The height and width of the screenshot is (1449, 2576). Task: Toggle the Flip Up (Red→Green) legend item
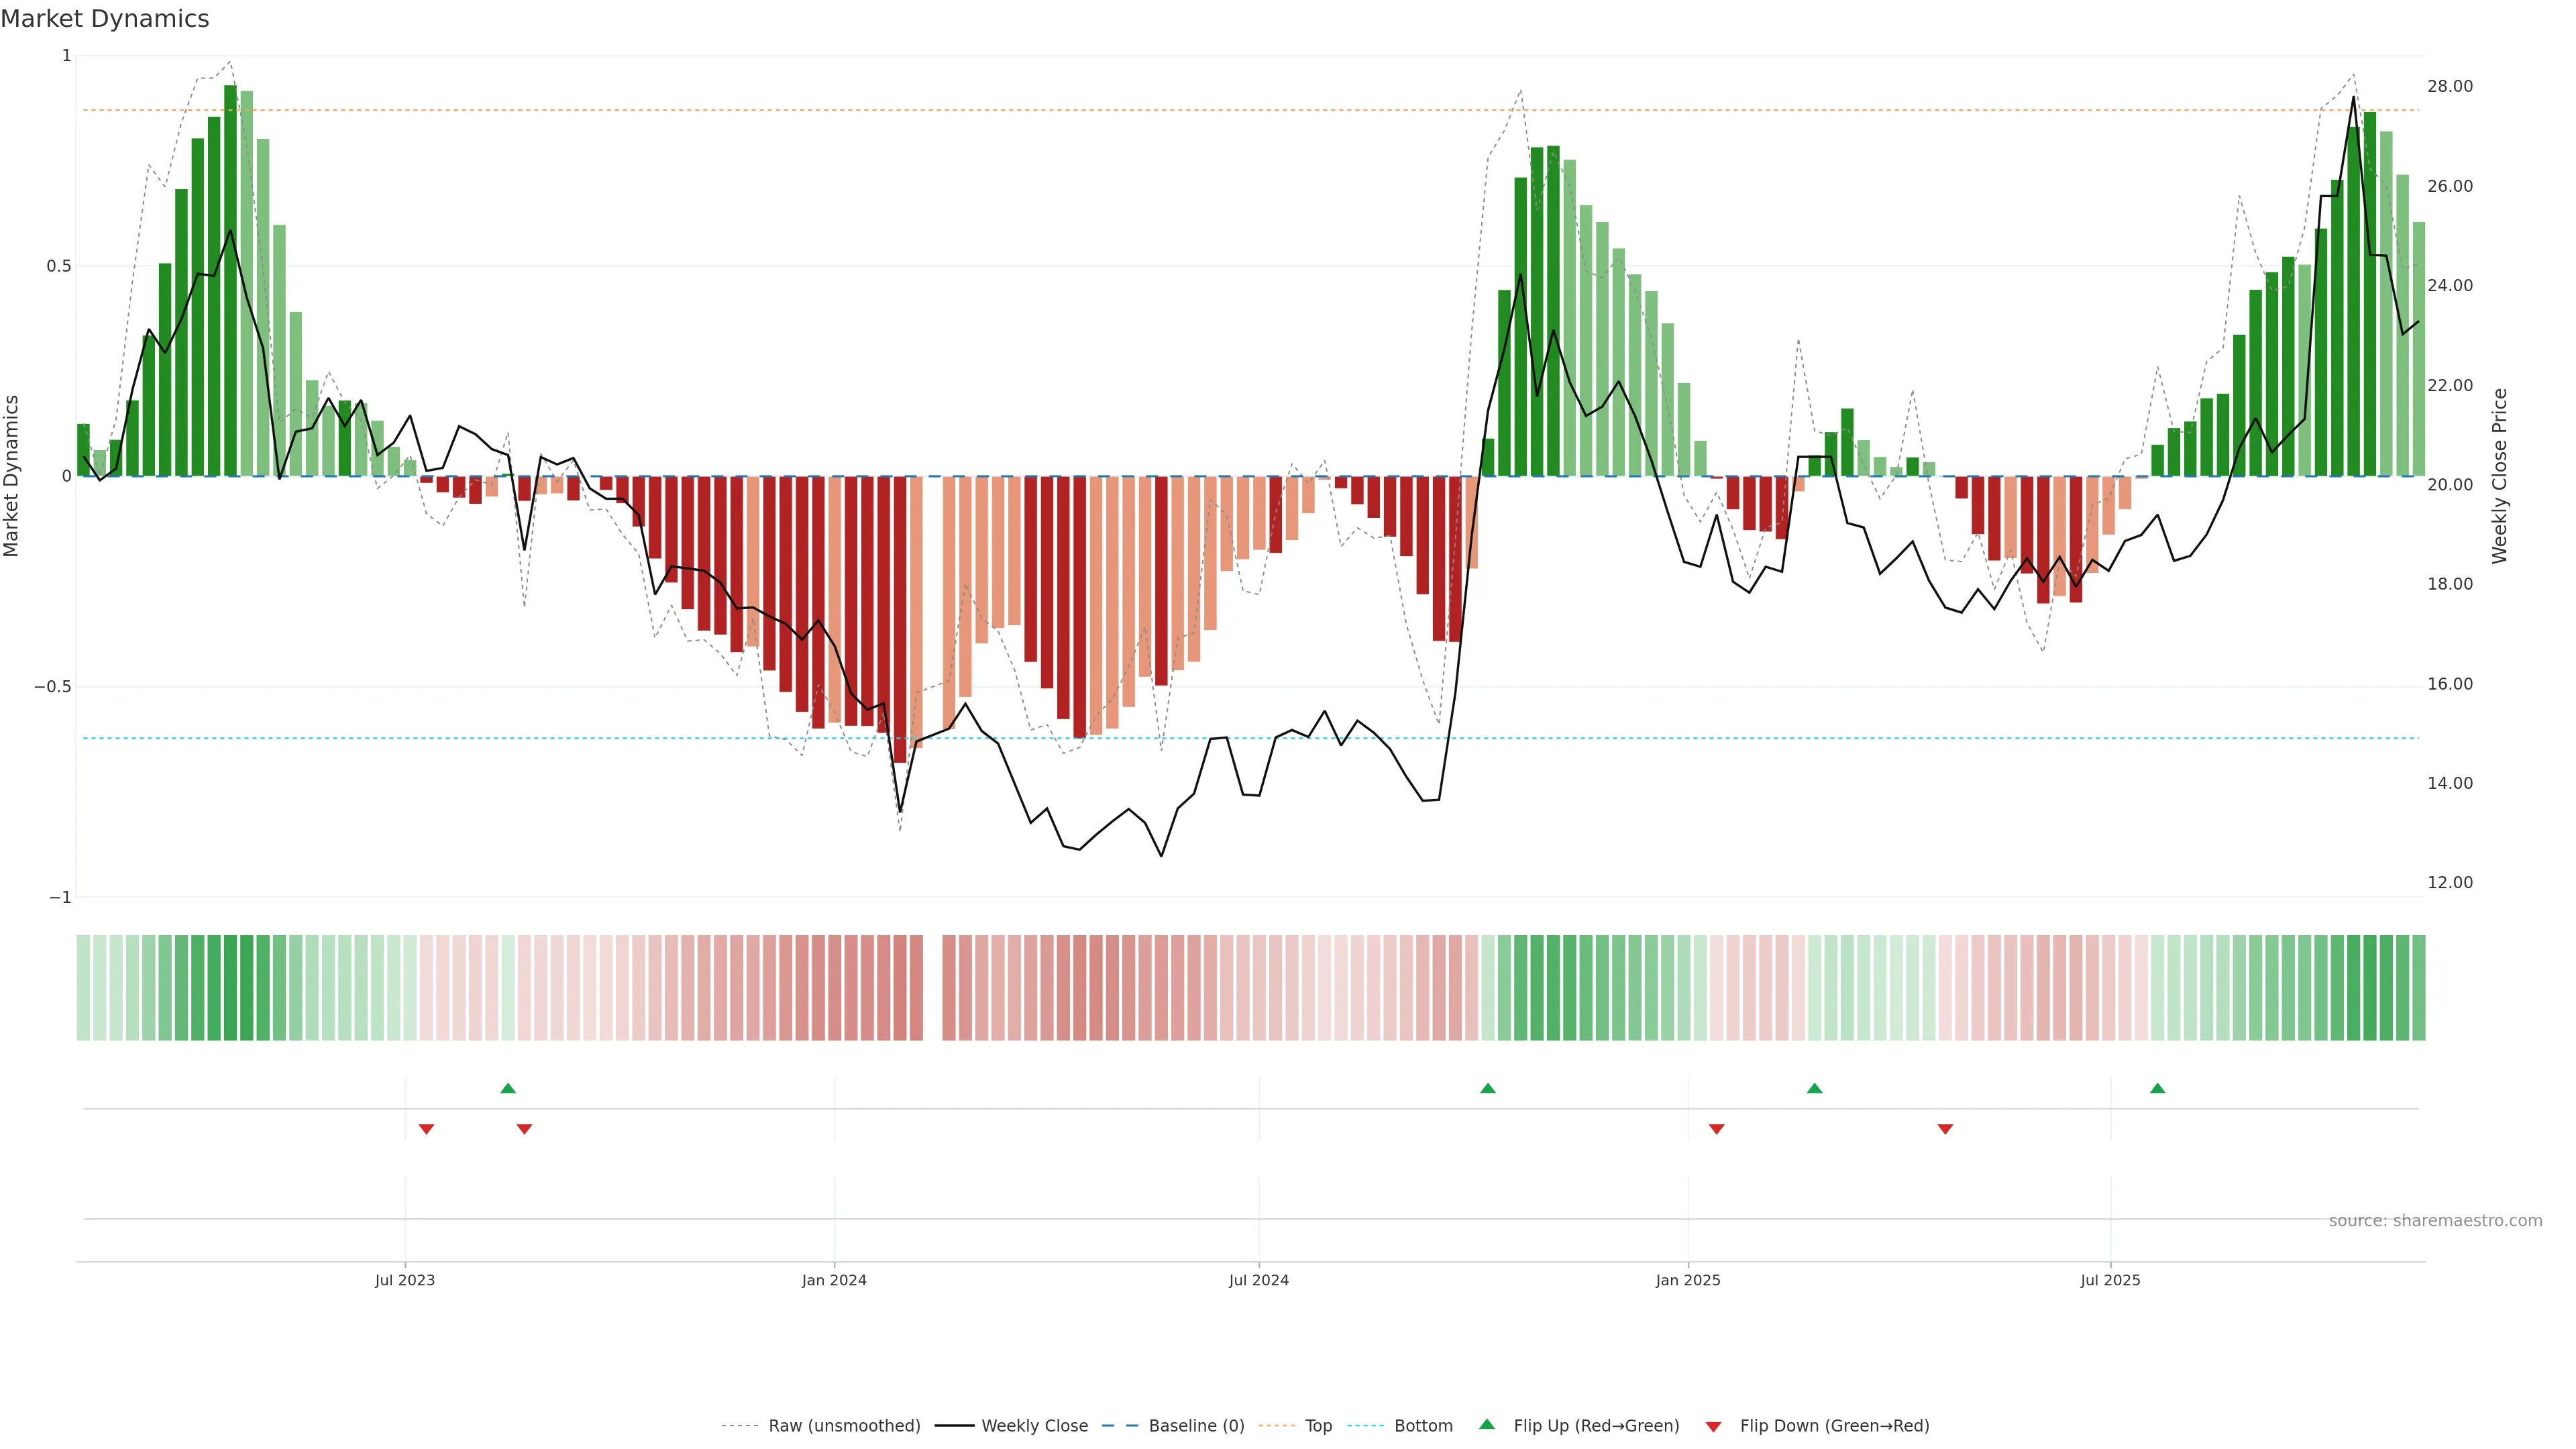1596,1426
